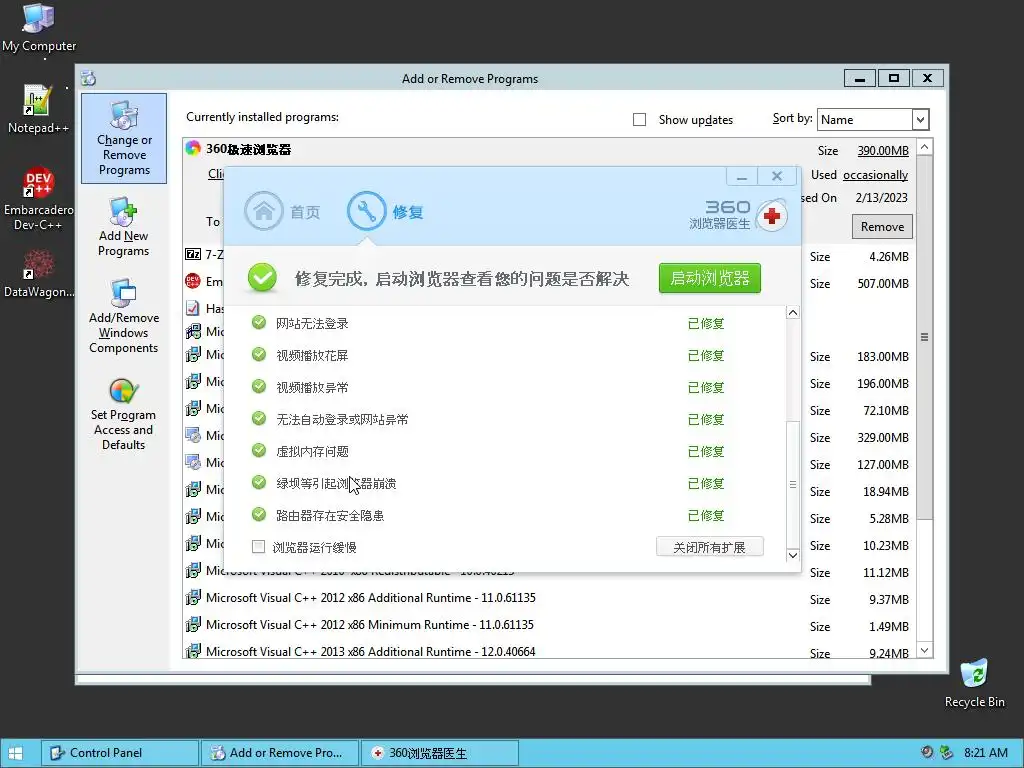Click the 关闭所有扩展 button
This screenshot has width=1024, height=768.
[709, 547]
